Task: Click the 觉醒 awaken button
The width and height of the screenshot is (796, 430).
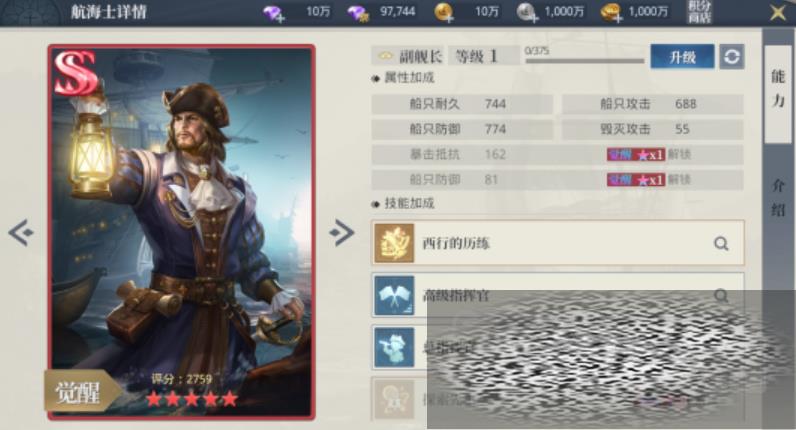Action: click(80, 391)
